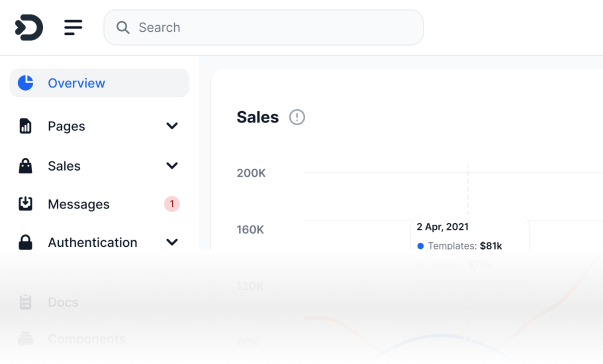Toggle the sidebar hamburger menu icon
603x364 pixels.
(73, 27)
